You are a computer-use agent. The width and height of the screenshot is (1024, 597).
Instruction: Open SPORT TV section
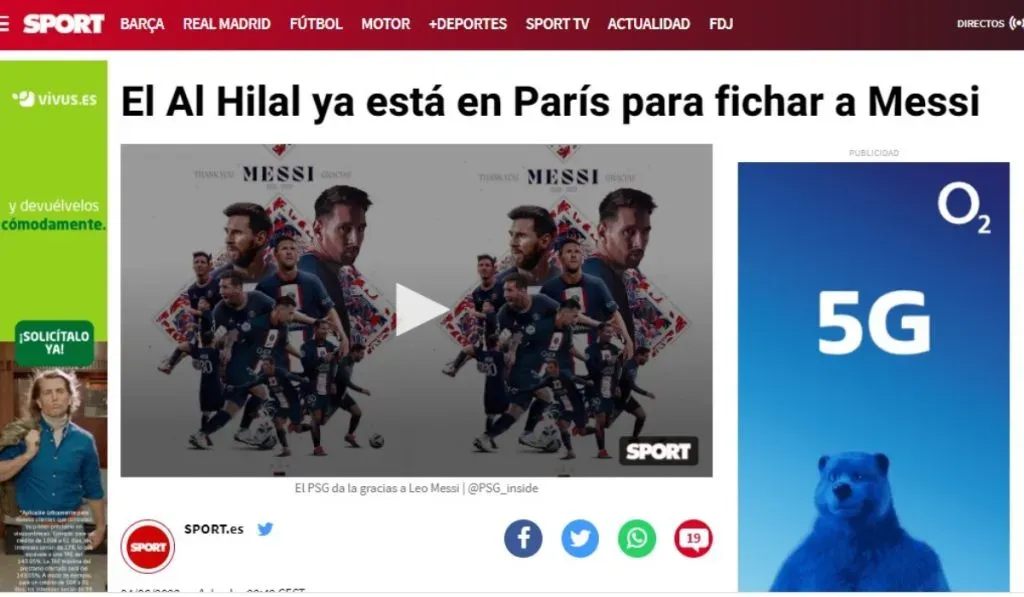(557, 24)
